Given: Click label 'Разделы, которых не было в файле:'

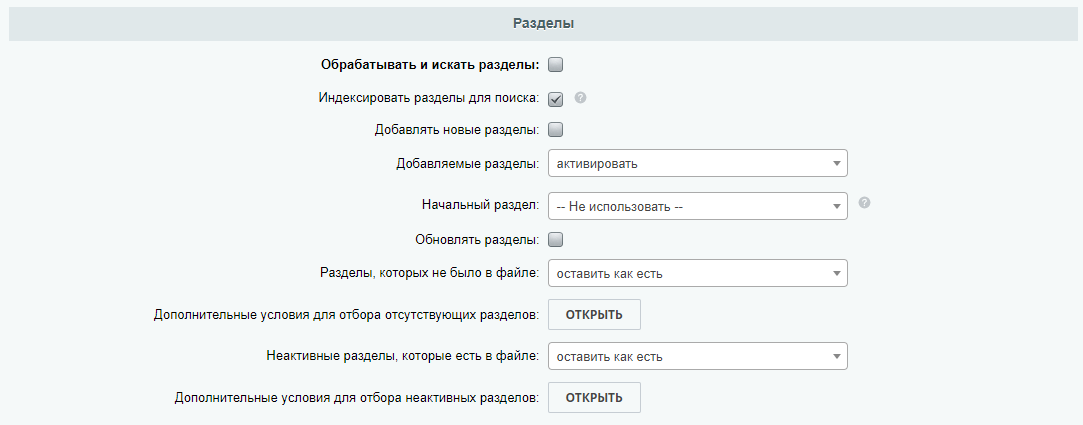Looking at the screenshot, I should [430, 273].
